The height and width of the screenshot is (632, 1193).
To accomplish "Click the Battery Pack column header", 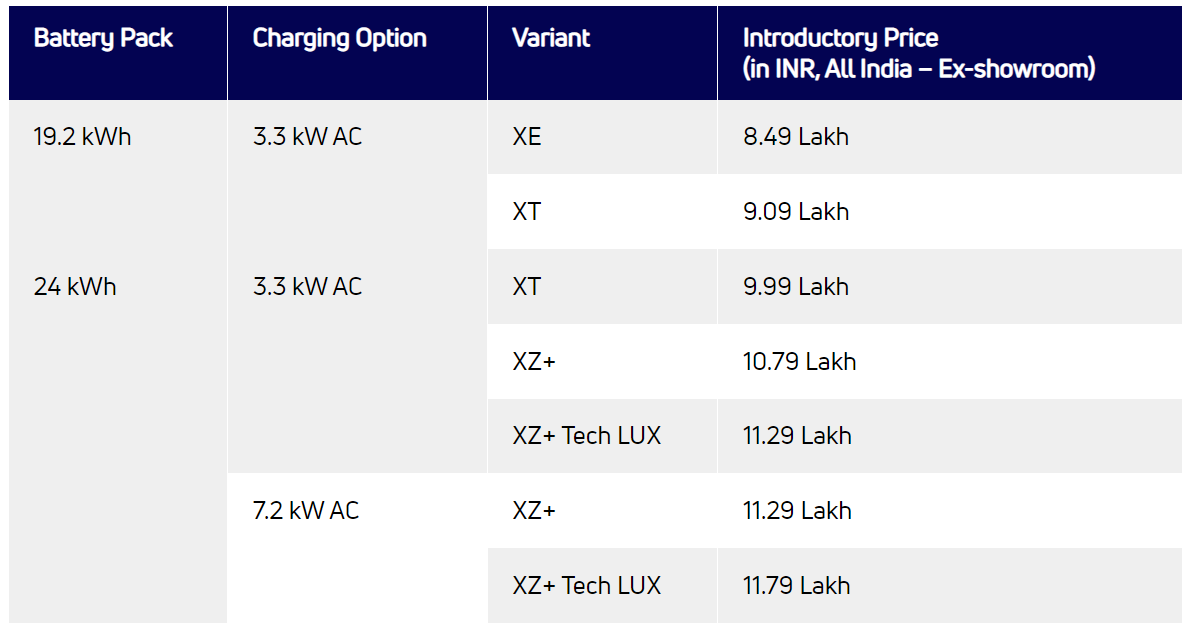I will pyautogui.click(x=103, y=39).
